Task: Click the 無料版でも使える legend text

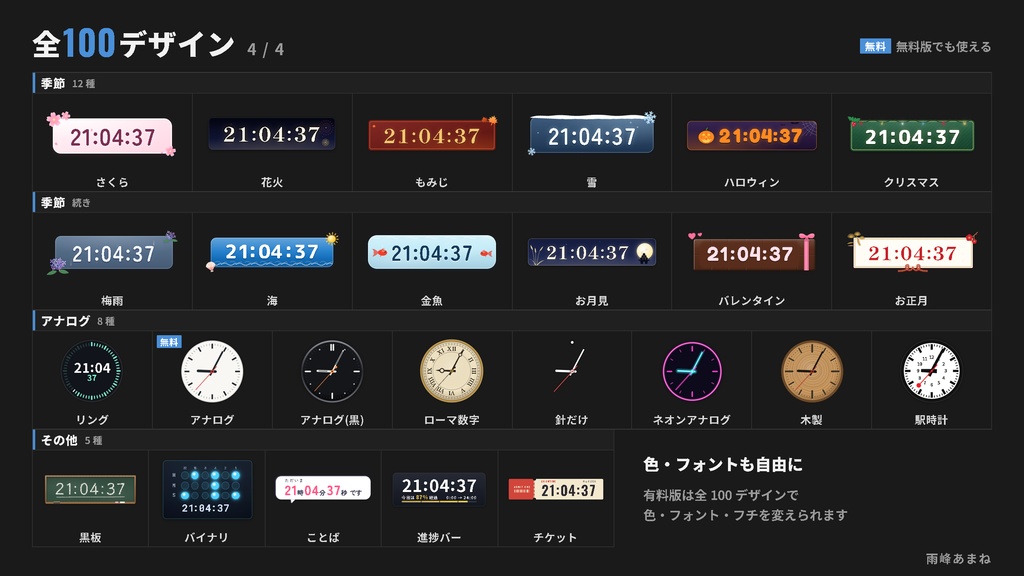Action: click(943, 46)
